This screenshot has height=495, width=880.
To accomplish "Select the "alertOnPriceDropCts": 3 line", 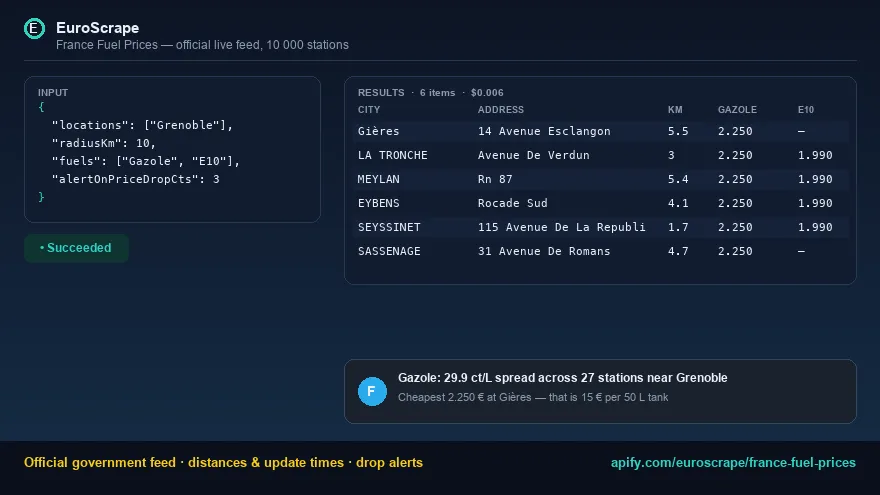I will point(136,179).
